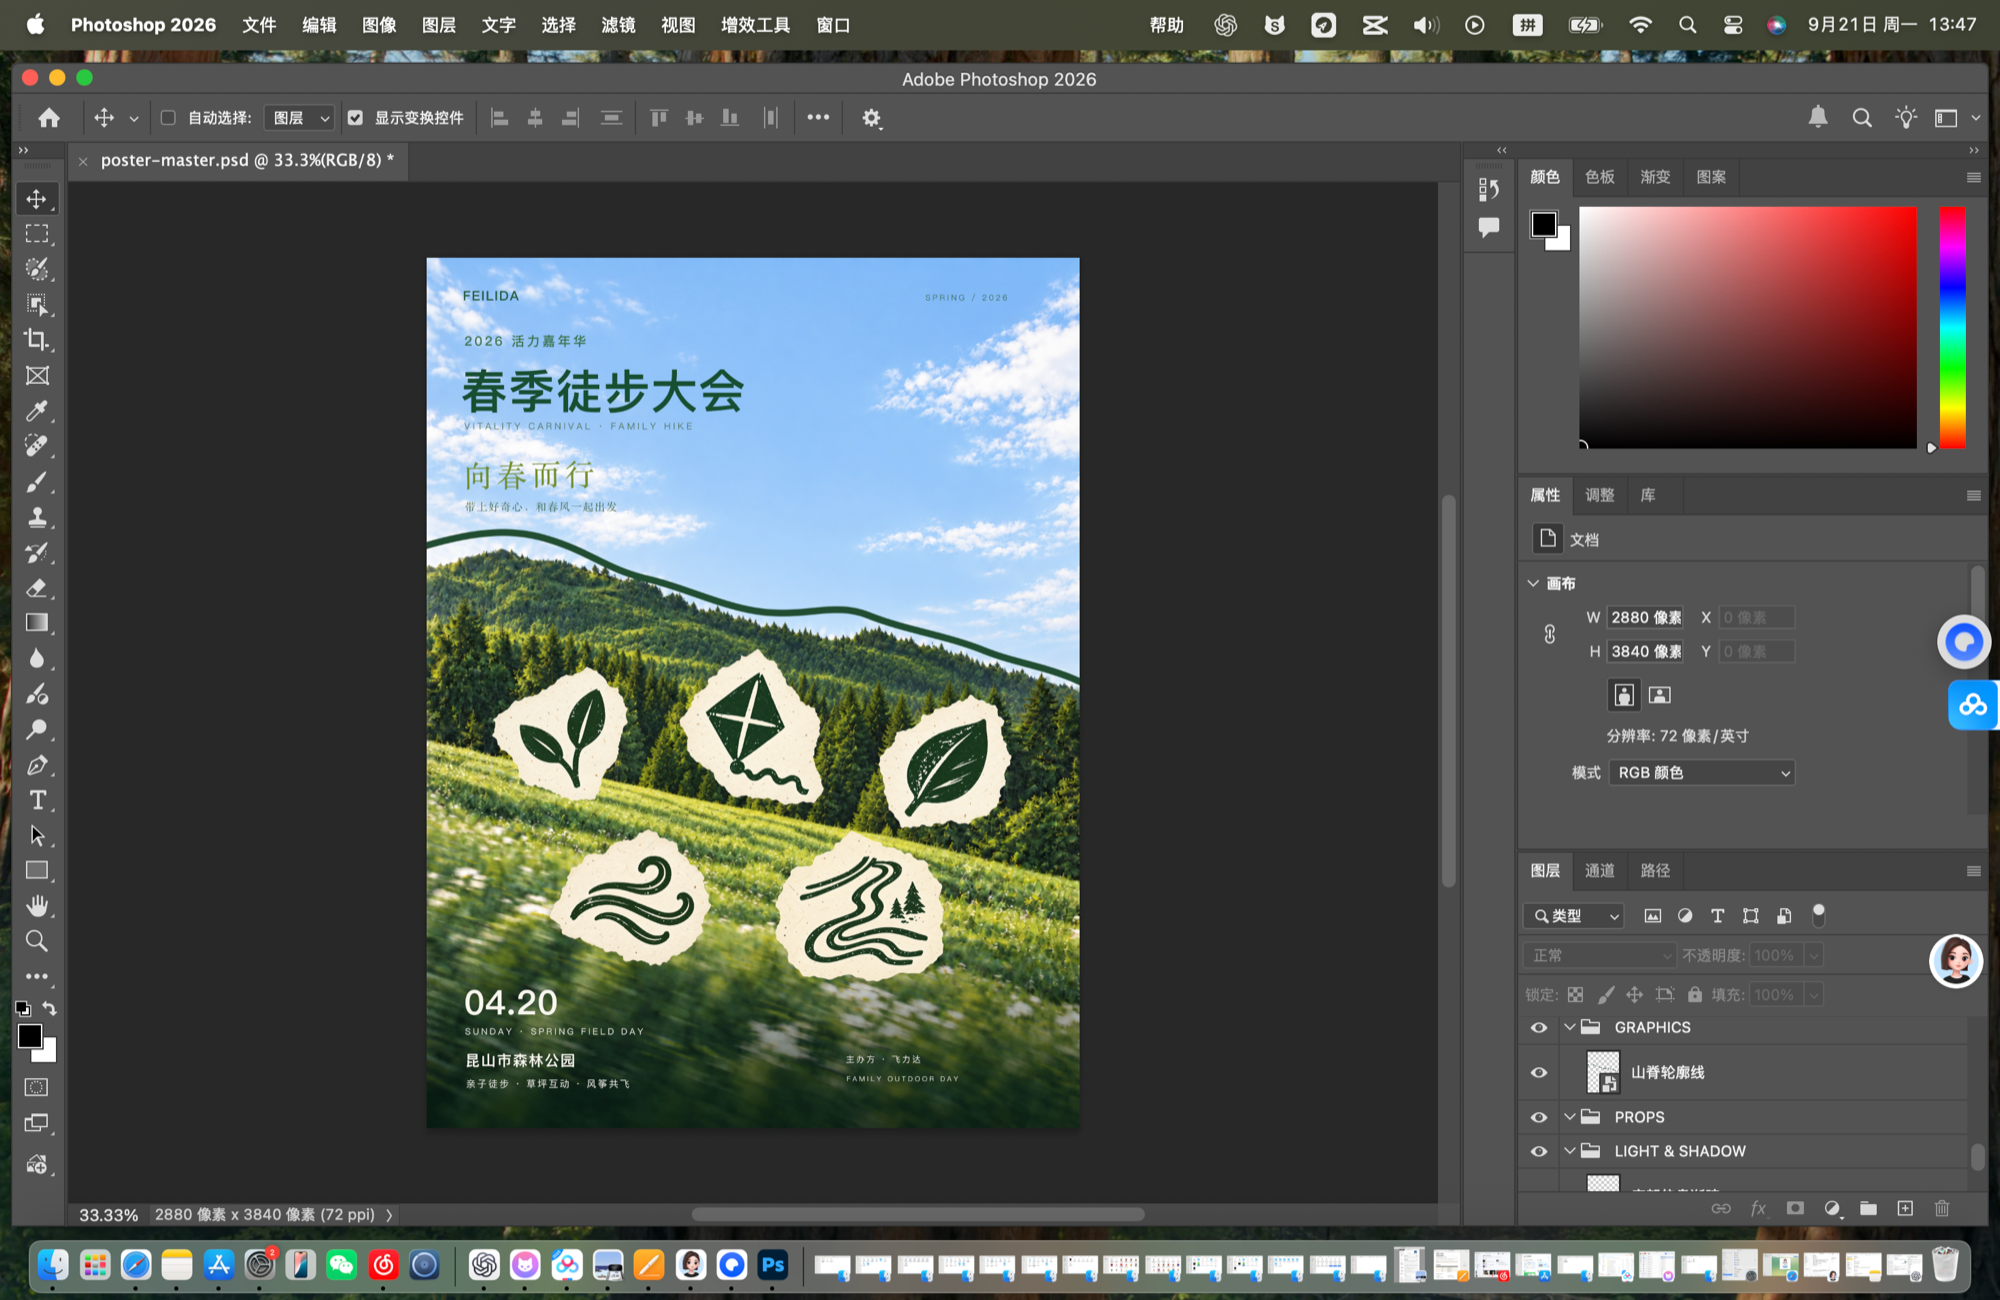Collapse the GRAPHICS group chevron

[1570, 1027]
